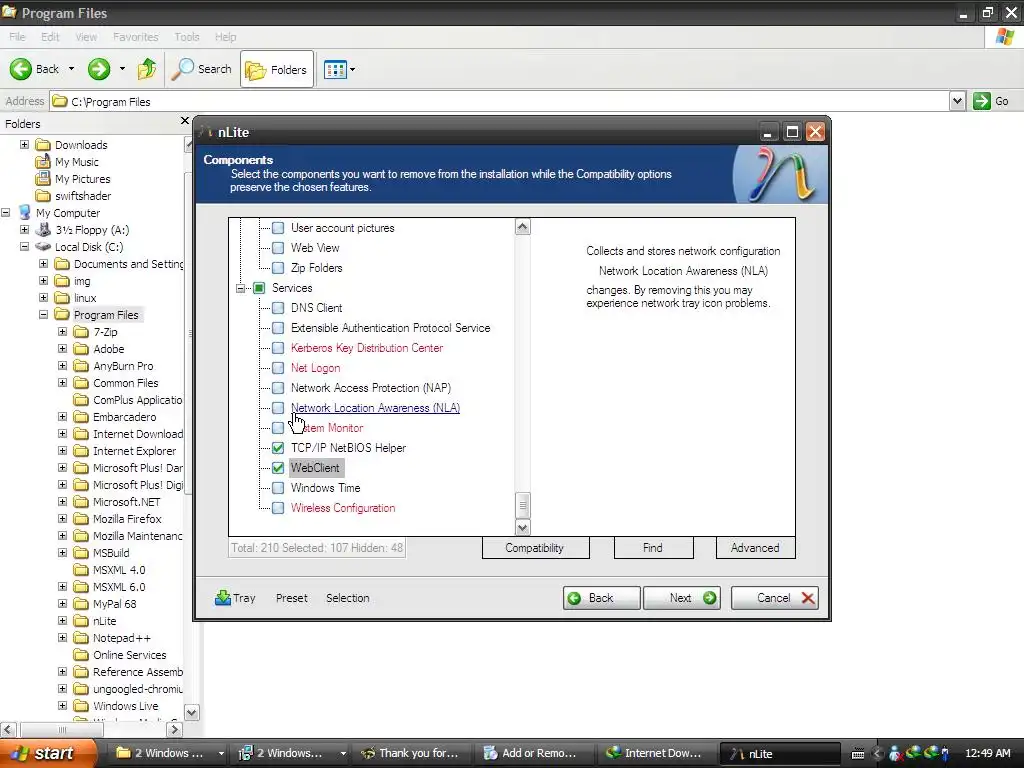Screen dimensions: 1024x768
Task: Open the Notepad++ folder in tree
Action: [121, 637]
